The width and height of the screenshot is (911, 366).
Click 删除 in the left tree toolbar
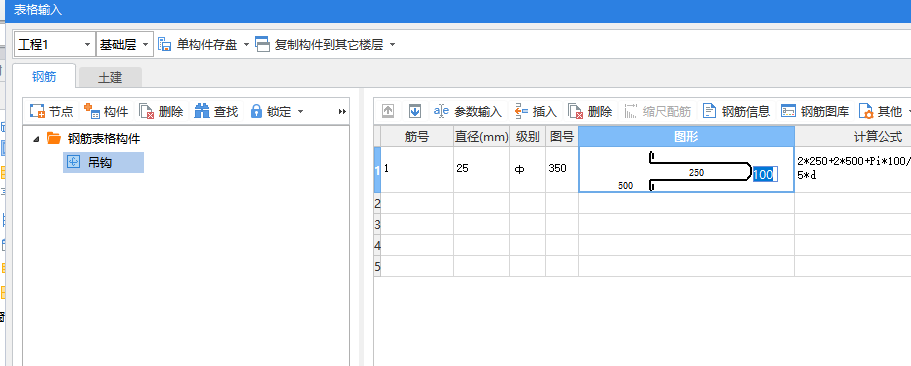point(162,112)
